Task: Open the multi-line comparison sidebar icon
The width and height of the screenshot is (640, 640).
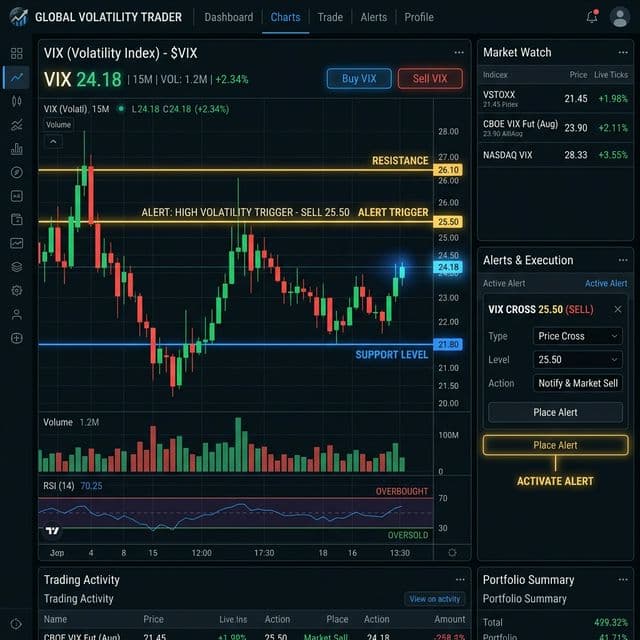Action: click(17, 125)
